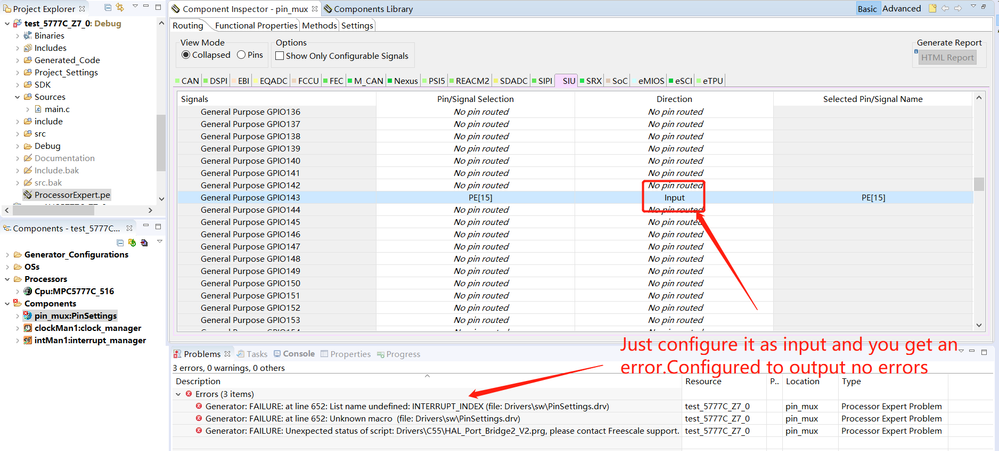Collapse the Processors node arrow
The image size is (999, 451).
click(7, 279)
